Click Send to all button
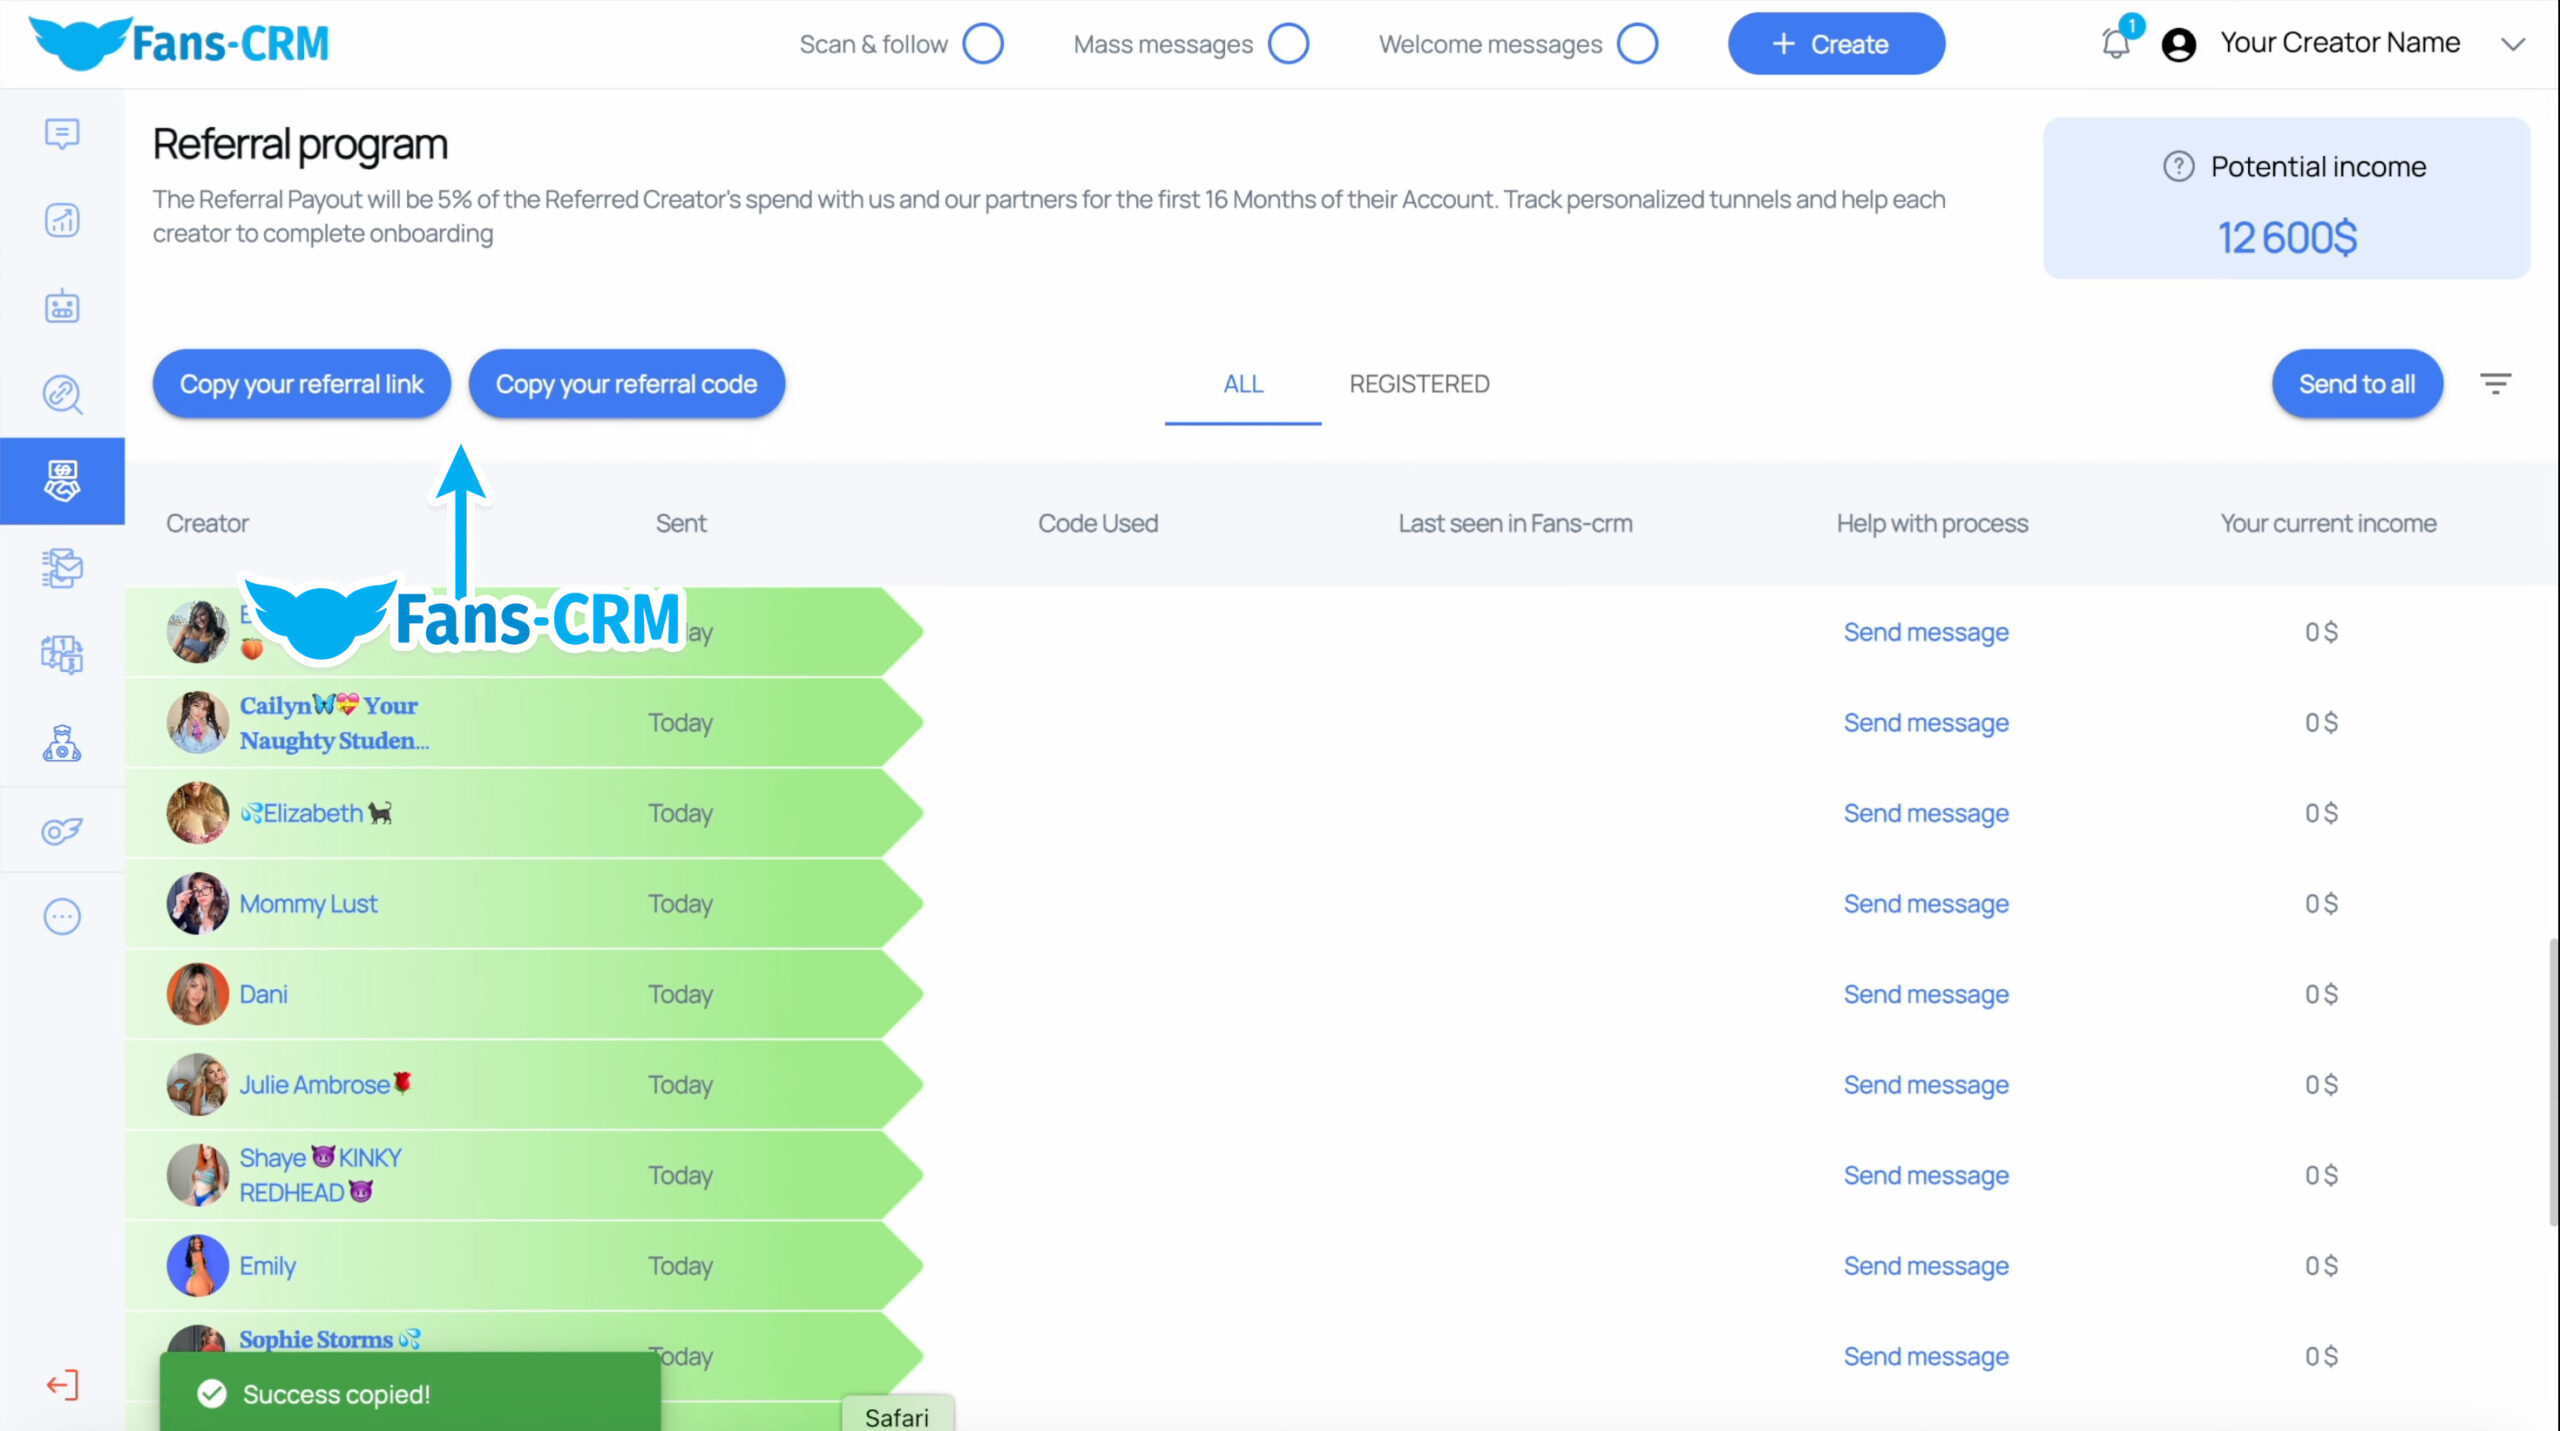 [2356, 383]
